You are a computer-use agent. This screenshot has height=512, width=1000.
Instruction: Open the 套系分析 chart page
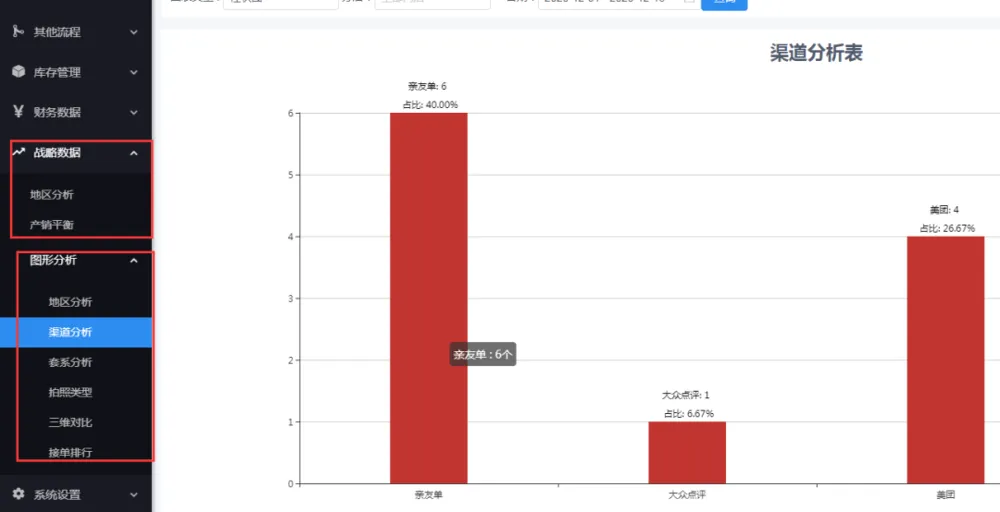[x=70, y=362]
